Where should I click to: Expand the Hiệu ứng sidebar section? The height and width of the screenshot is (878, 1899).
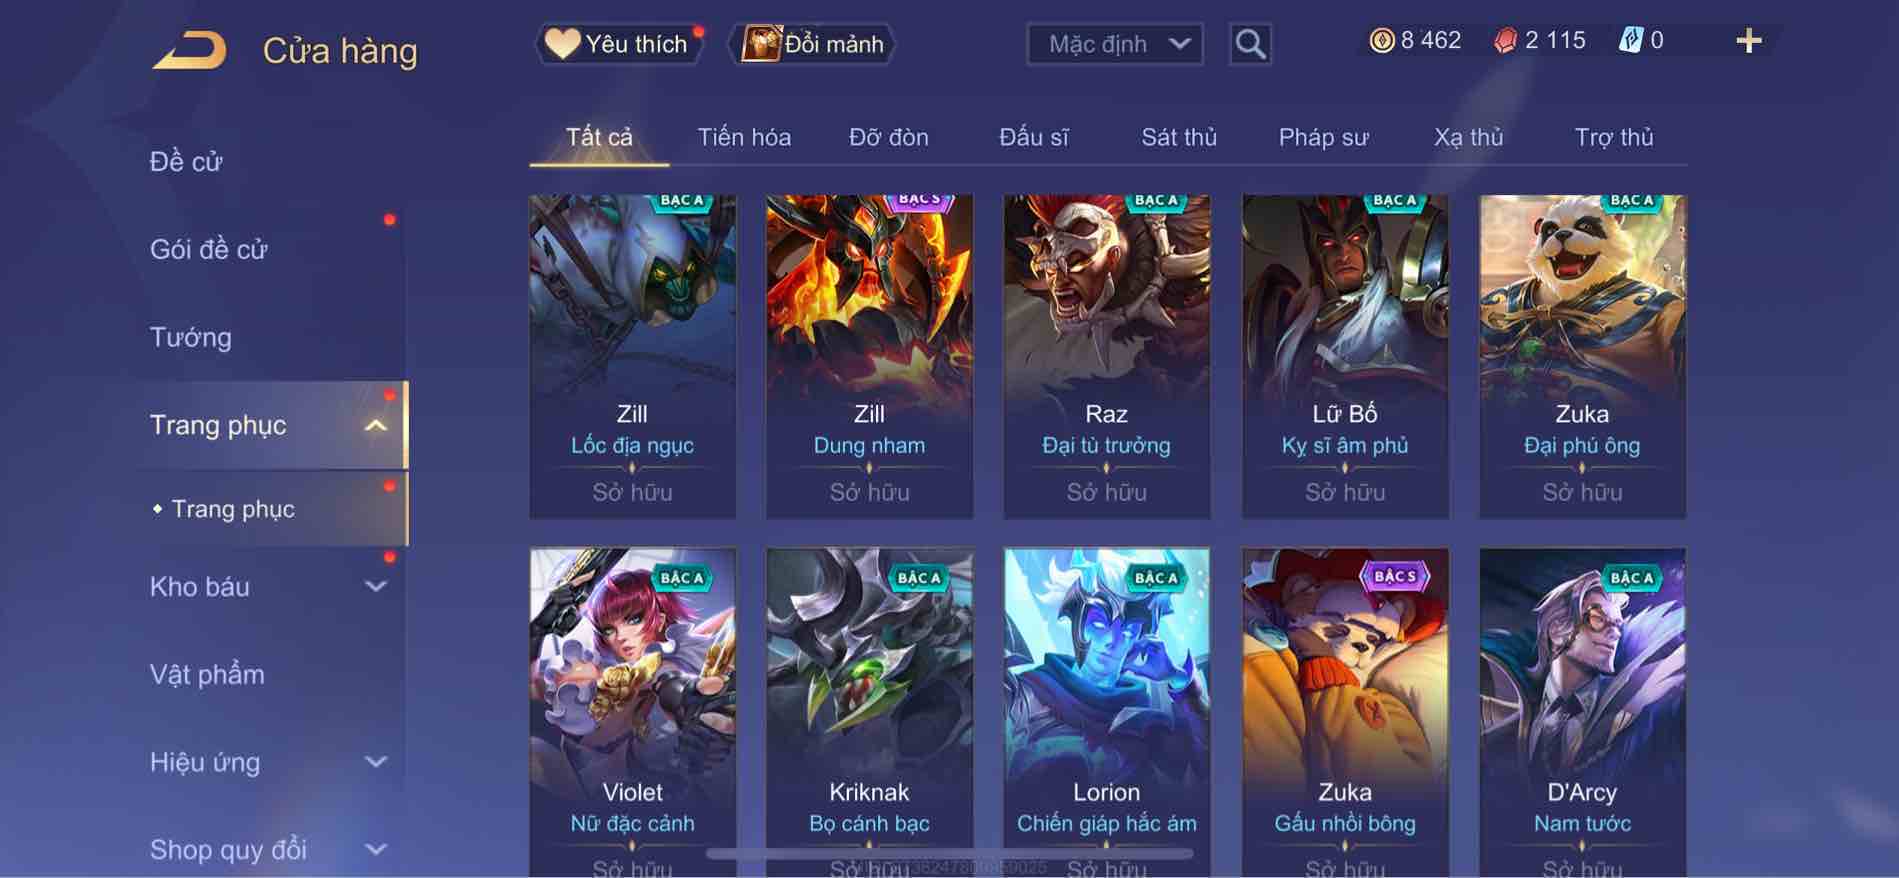[375, 762]
